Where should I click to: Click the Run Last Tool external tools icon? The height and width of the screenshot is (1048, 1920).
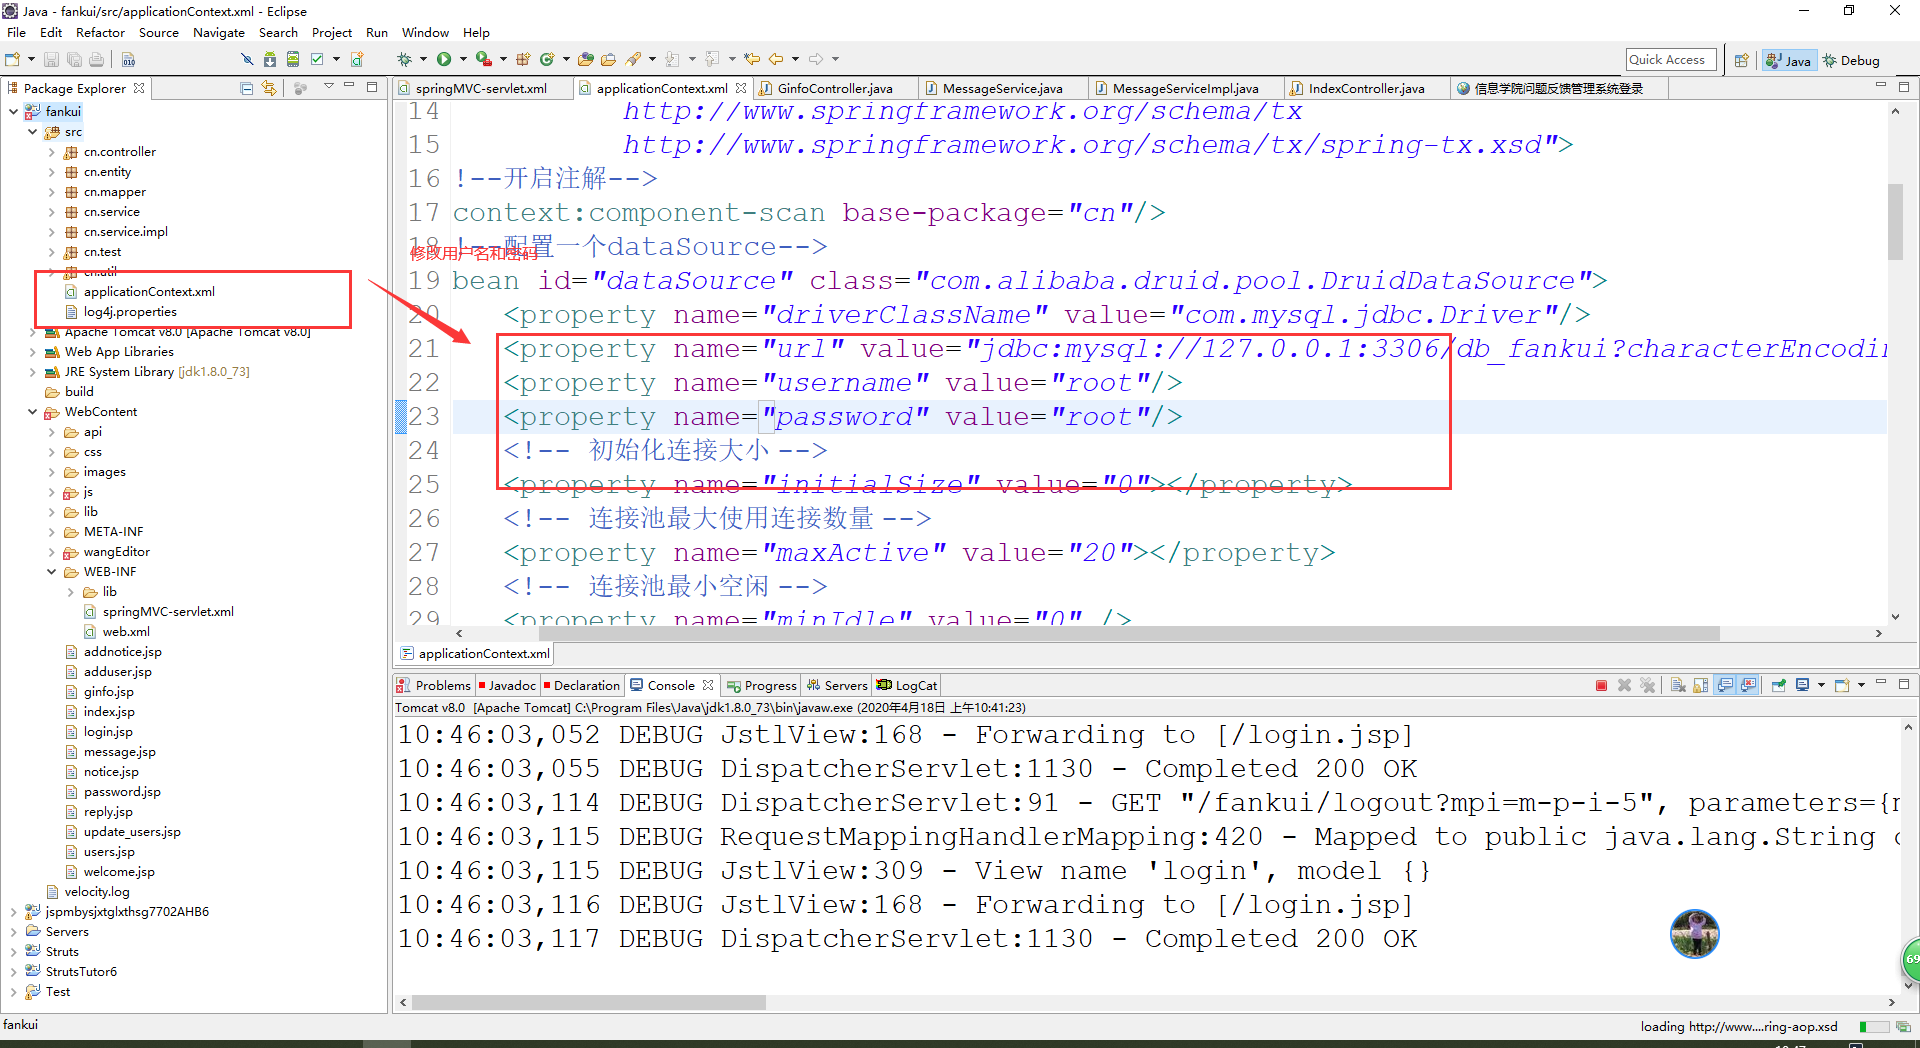click(484, 60)
